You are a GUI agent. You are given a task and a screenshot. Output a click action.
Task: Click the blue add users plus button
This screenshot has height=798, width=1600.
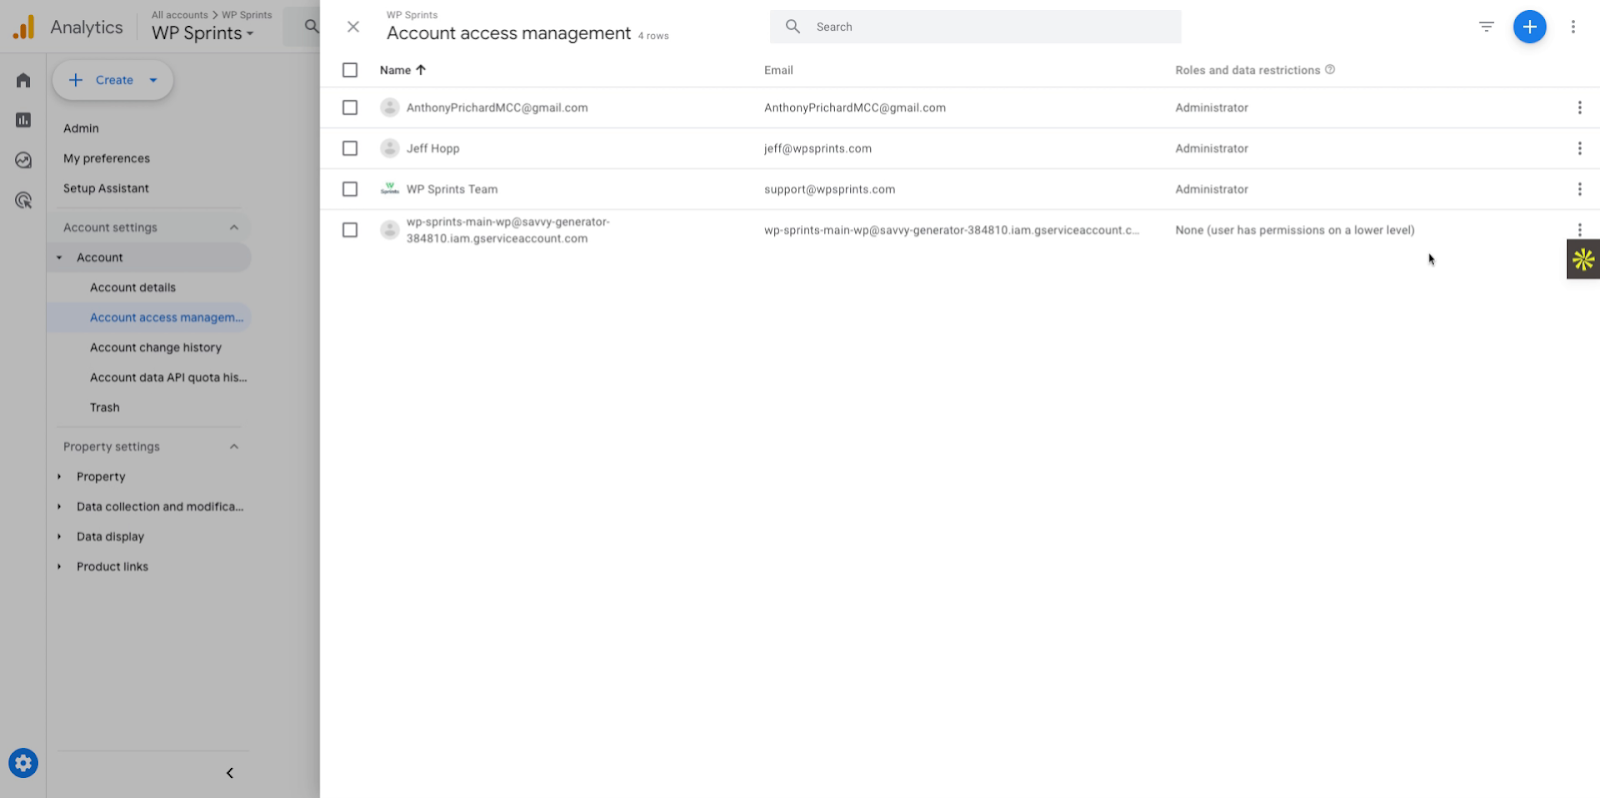1529,27
